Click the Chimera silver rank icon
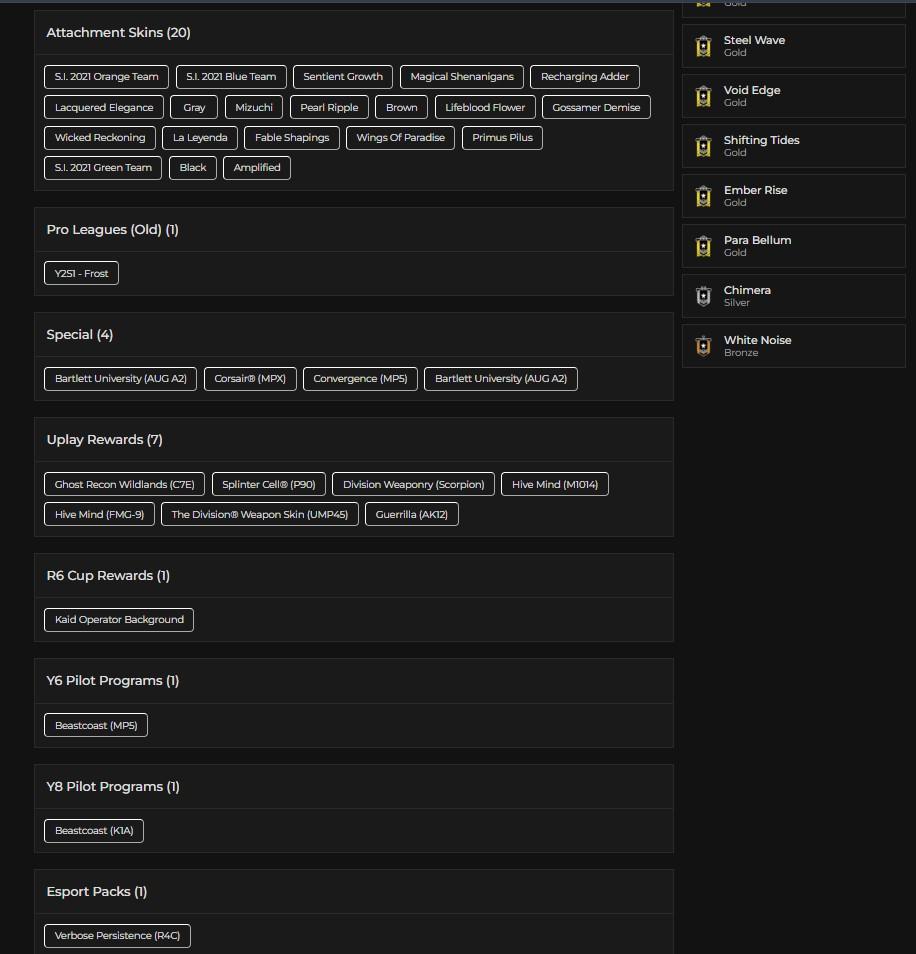 [x=703, y=296]
